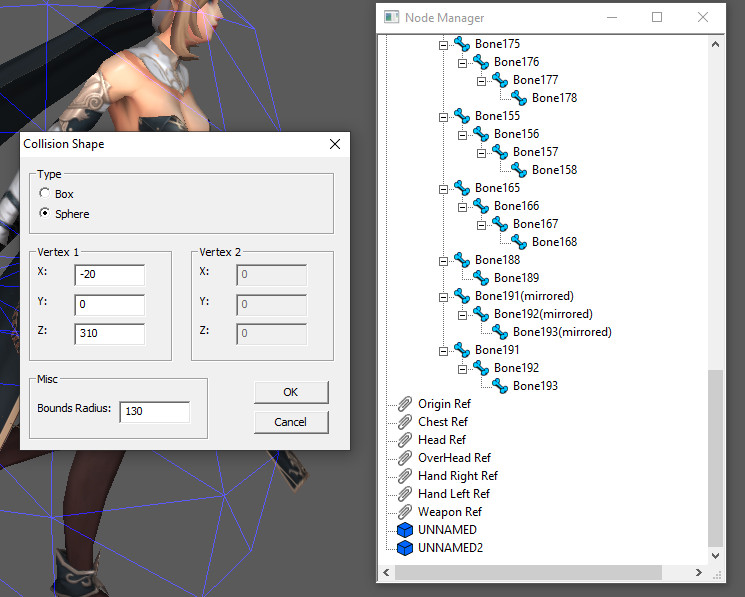Collapse the Bone192(mirrored) tree node
Screen dimensions: 745x597
tap(462, 315)
